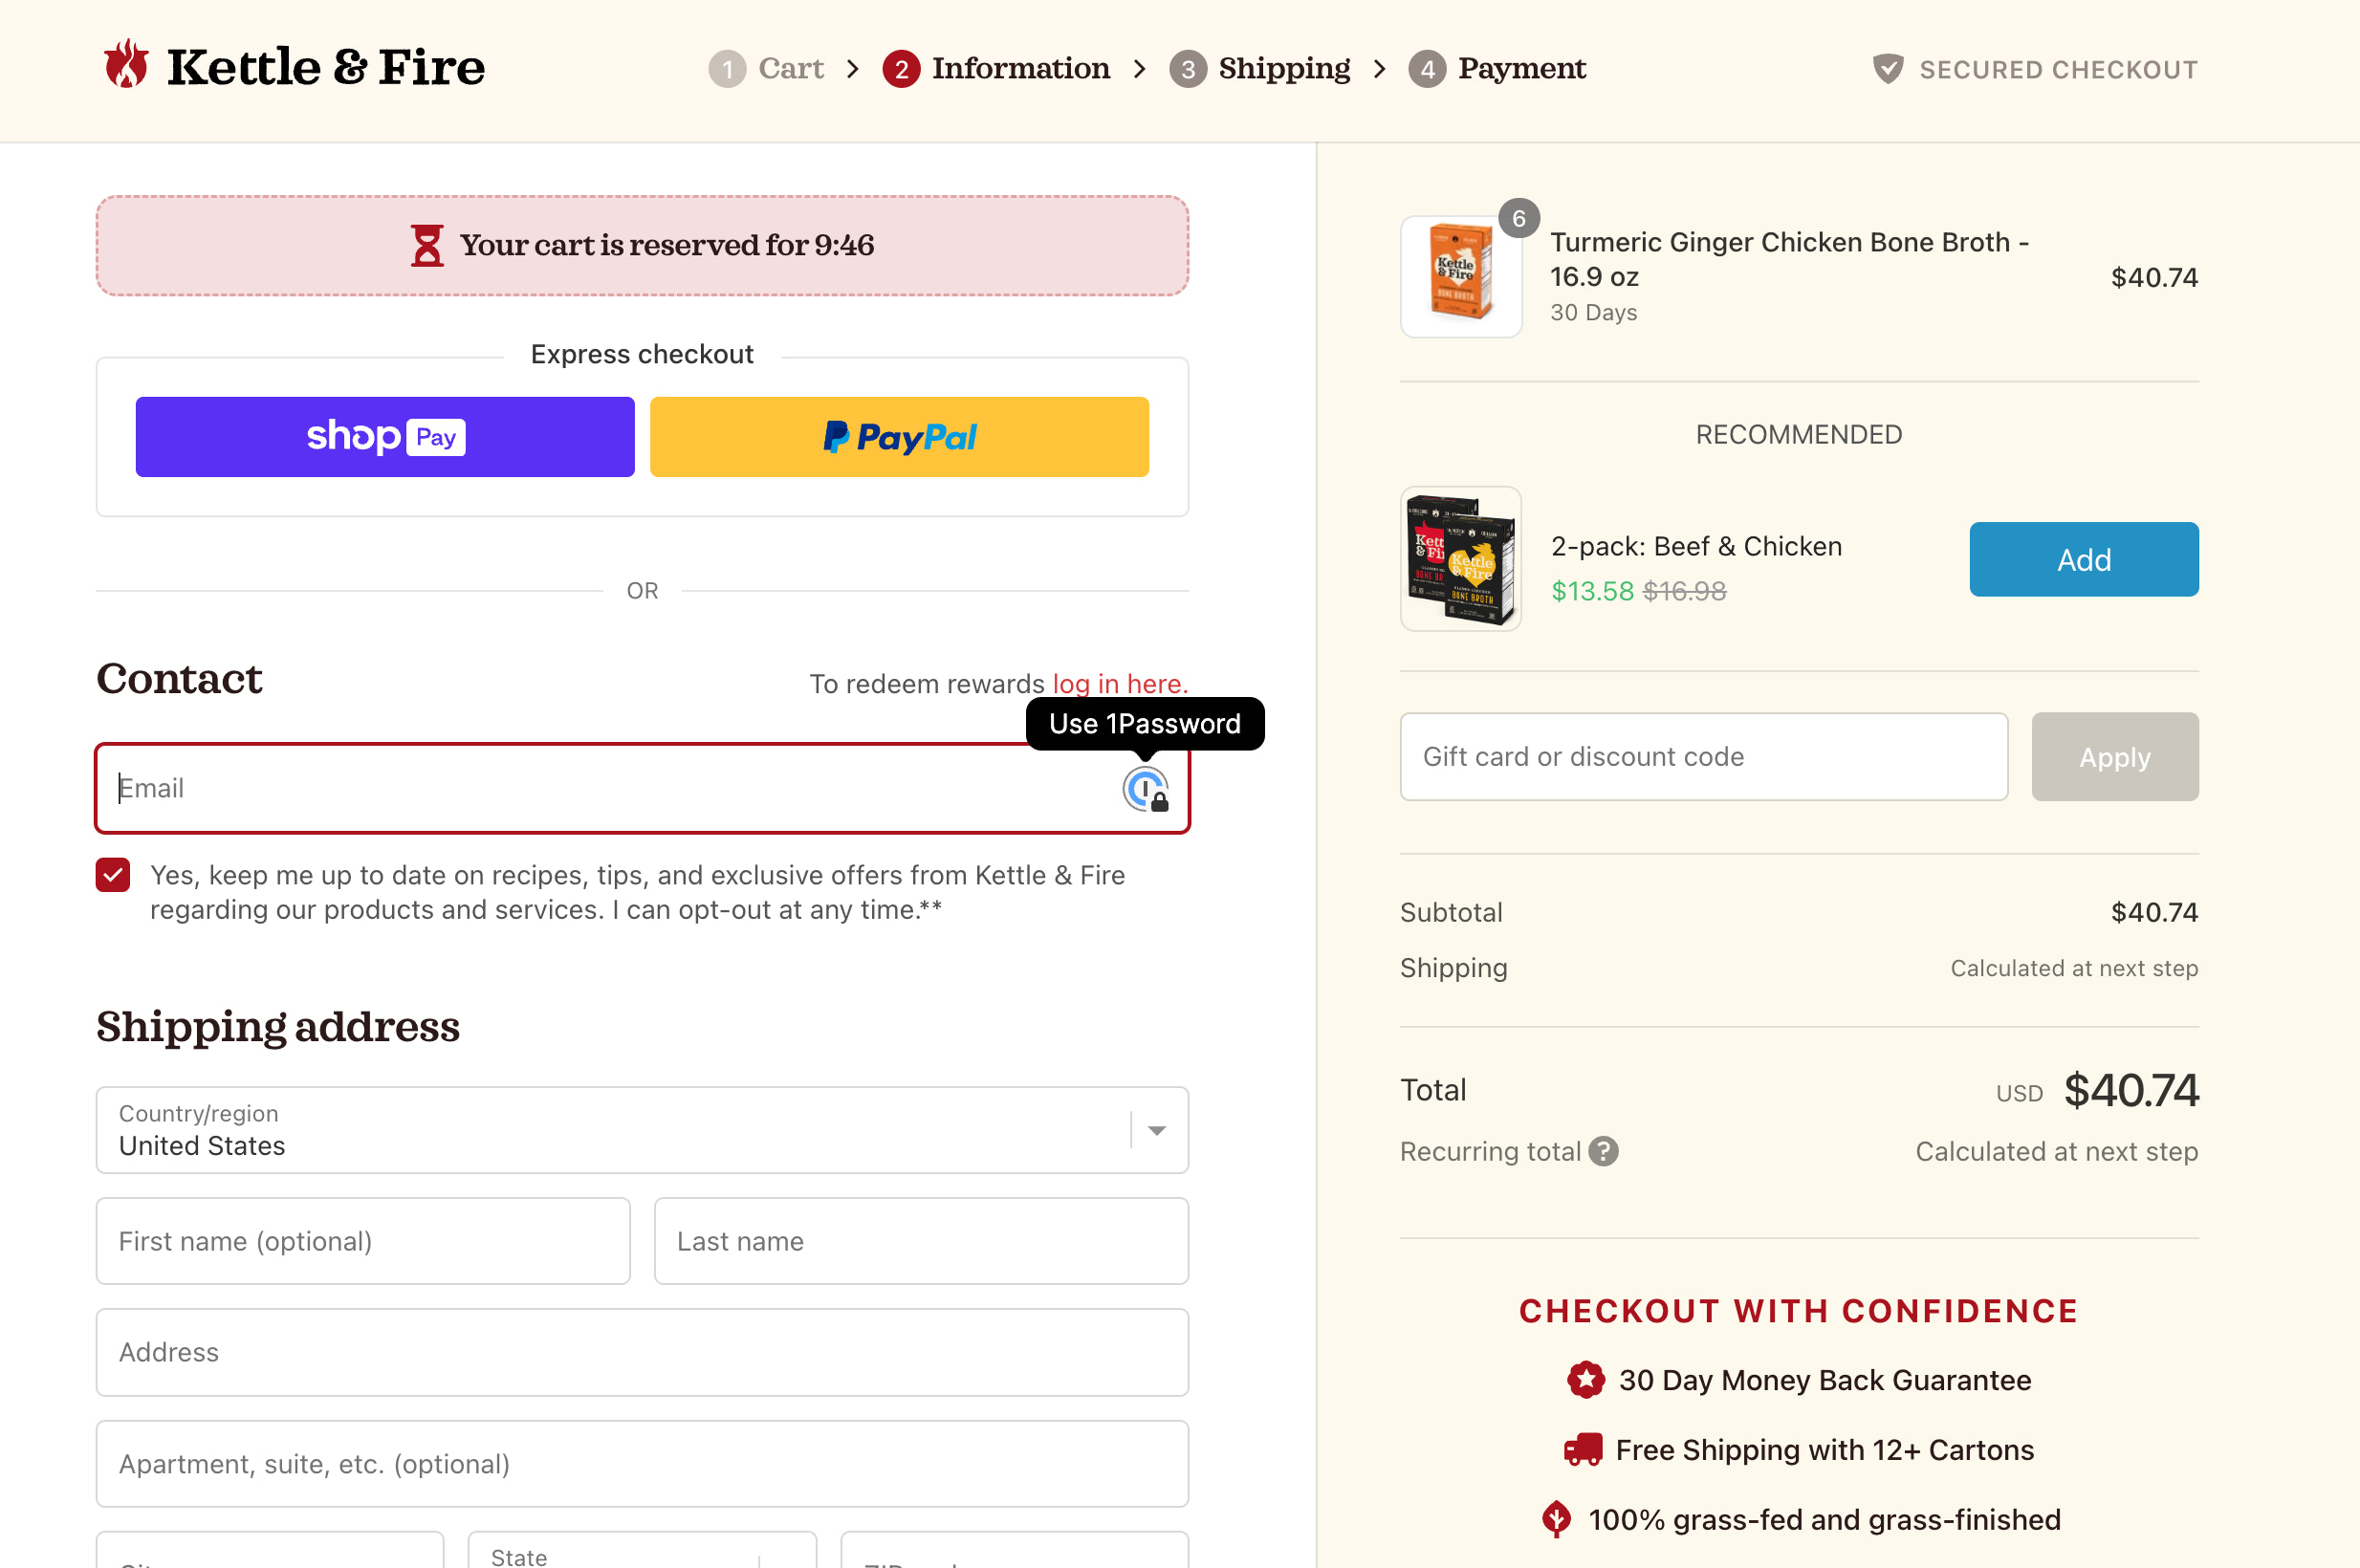Pay with PayPal express checkout
The width and height of the screenshot is (2360, 1568).
[x=899, y=437]
